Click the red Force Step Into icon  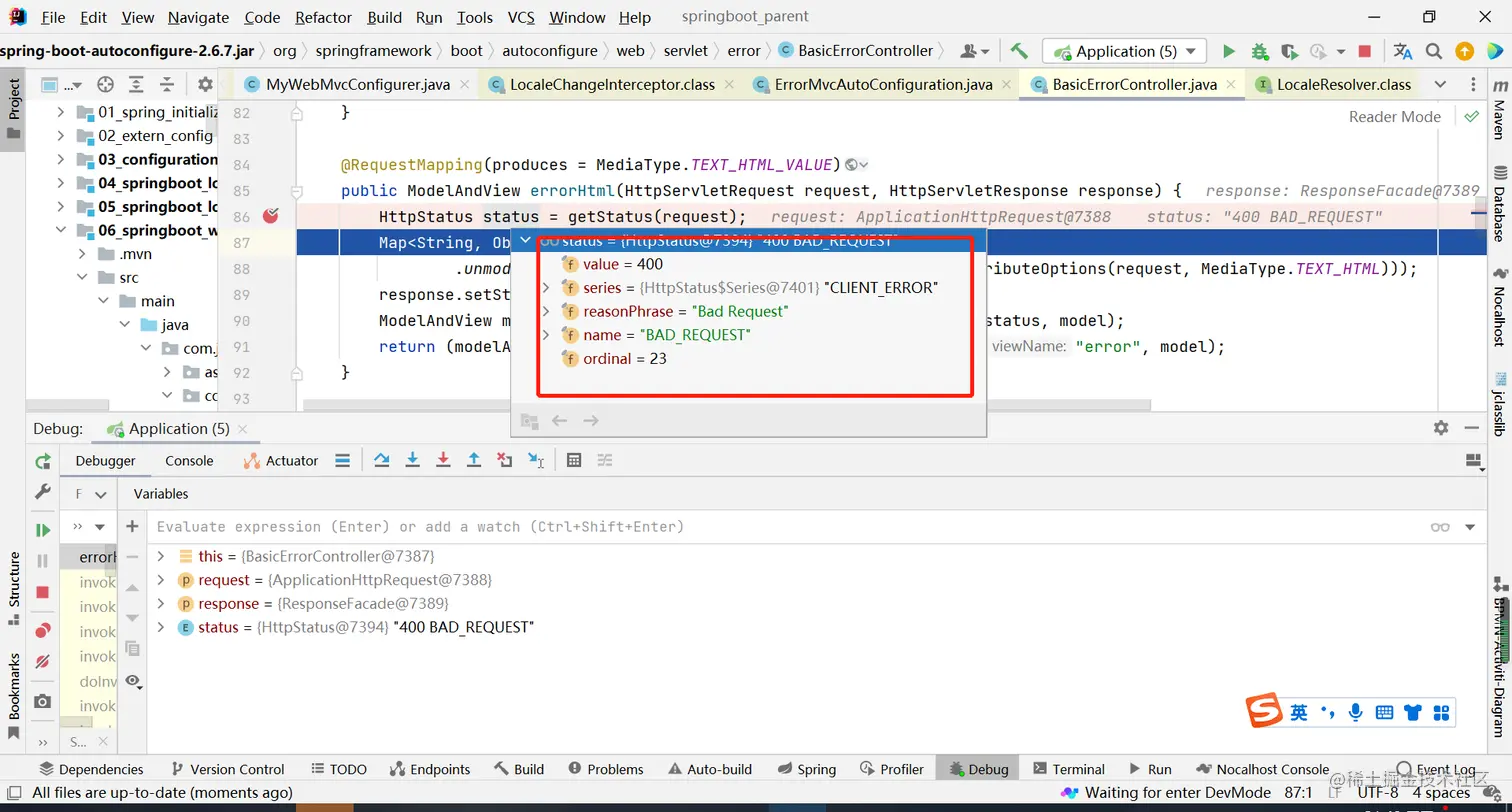pyautogui.click(x=443, y=460)
